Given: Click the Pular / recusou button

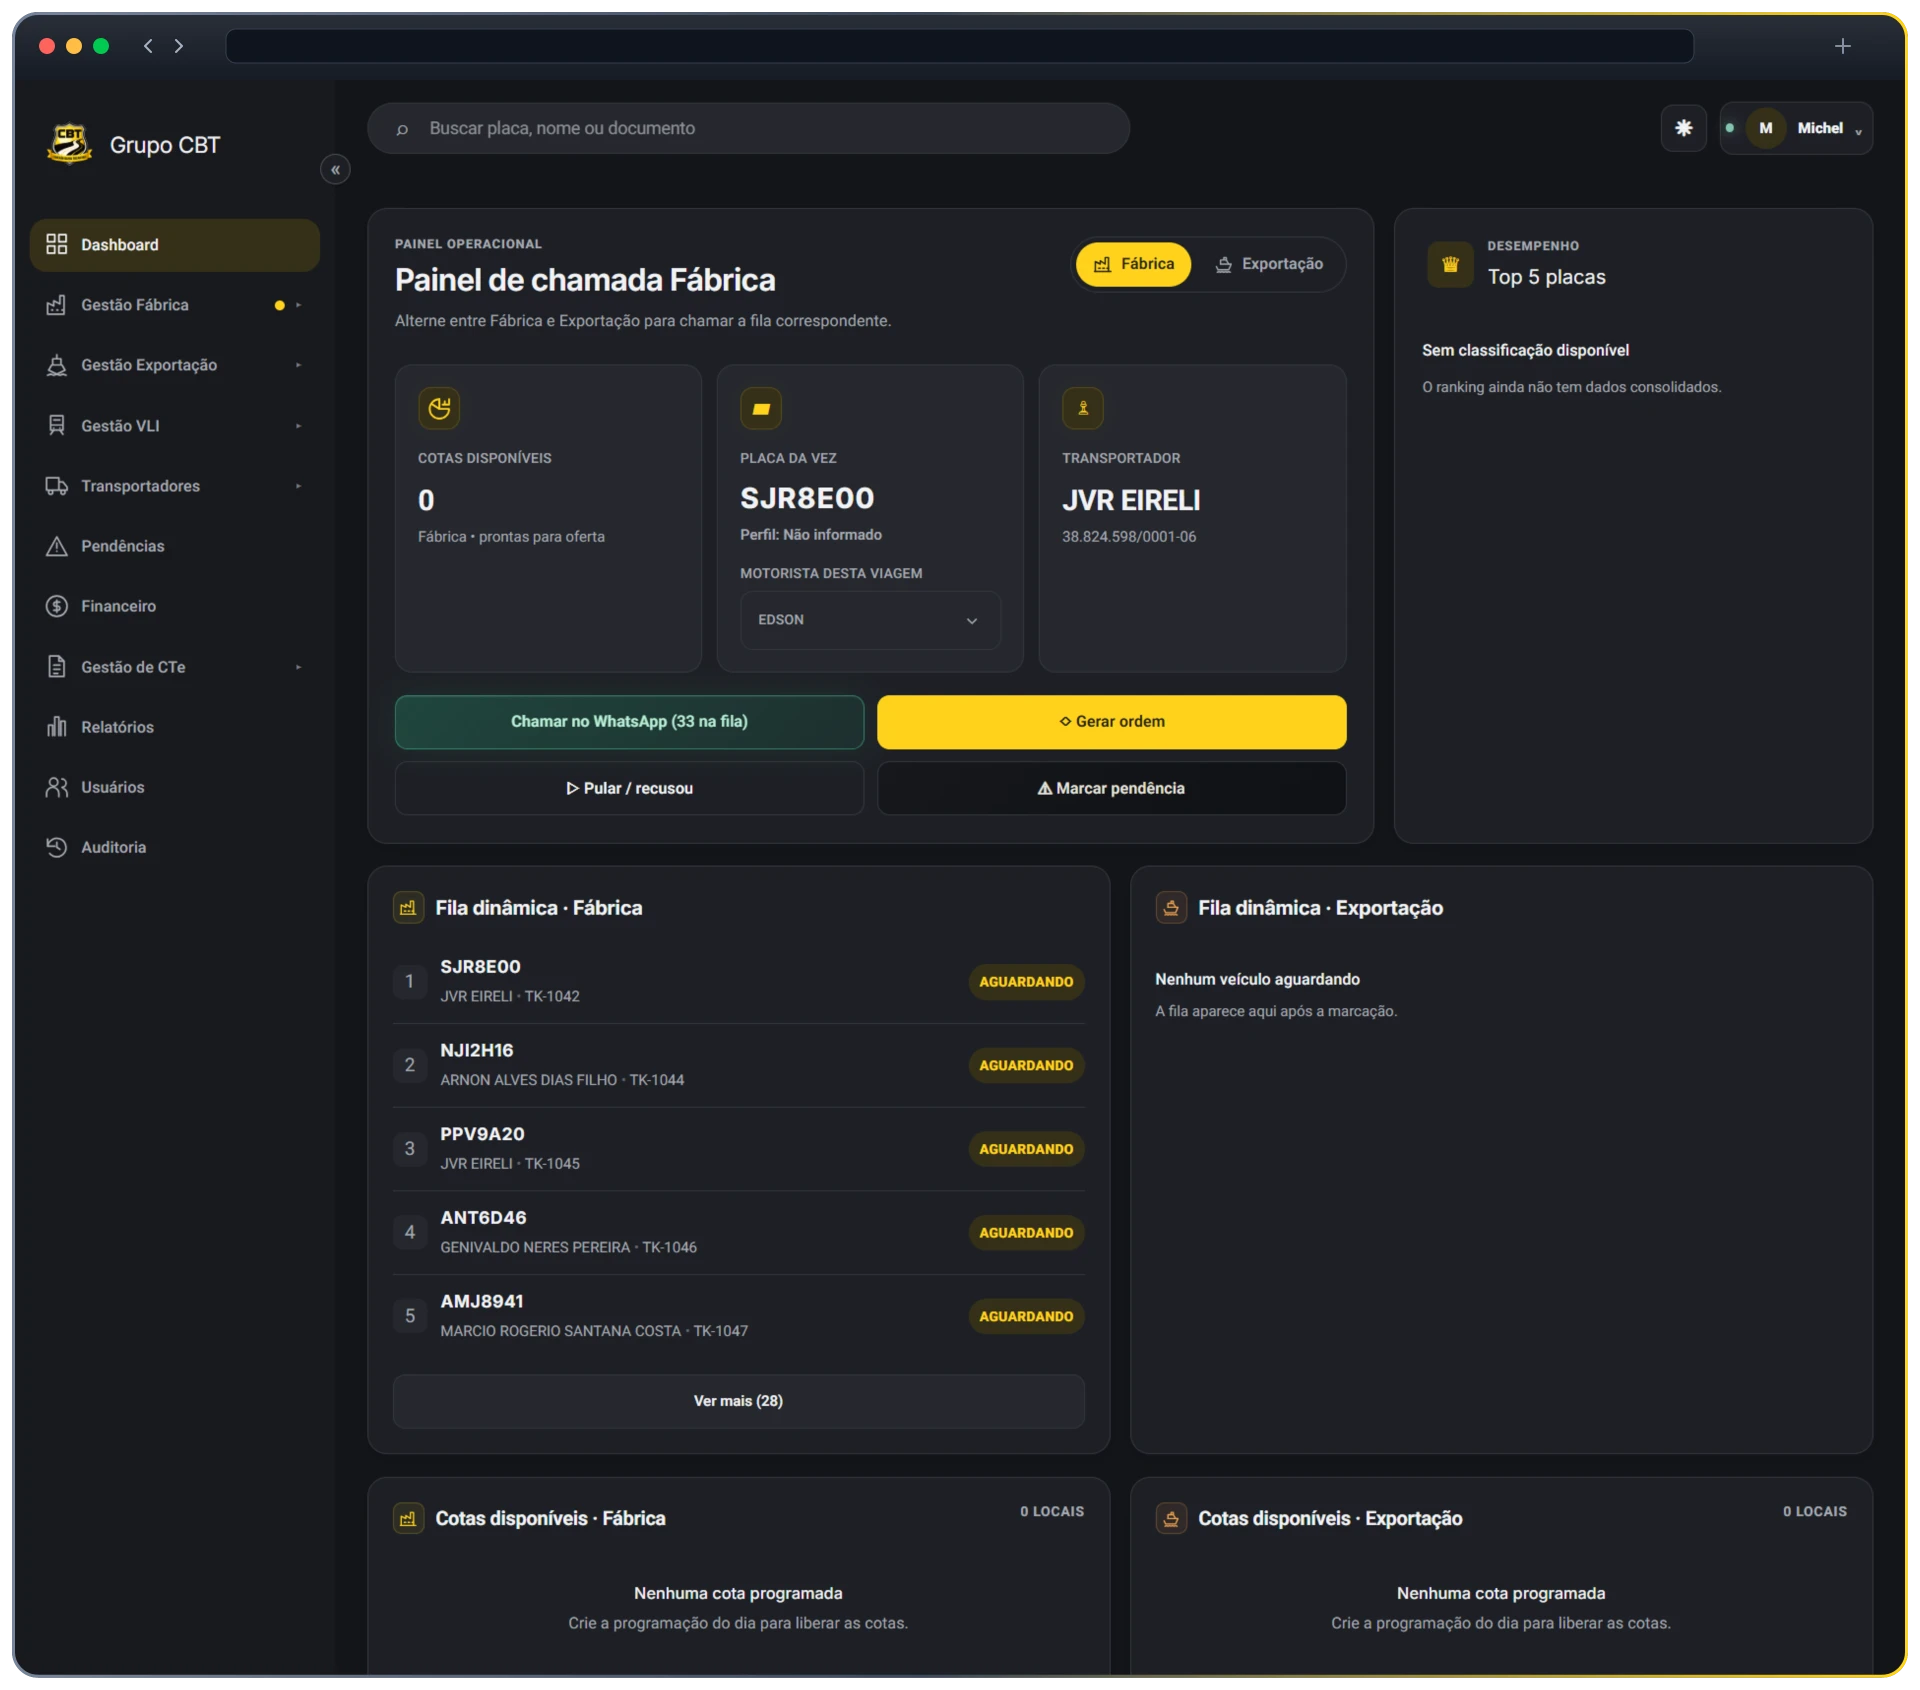Looking at the screenshot, I should tap(629, 788).
